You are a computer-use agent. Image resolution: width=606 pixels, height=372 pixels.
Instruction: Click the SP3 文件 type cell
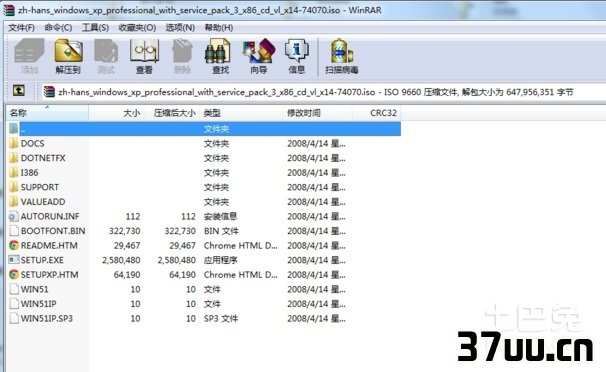221,319
